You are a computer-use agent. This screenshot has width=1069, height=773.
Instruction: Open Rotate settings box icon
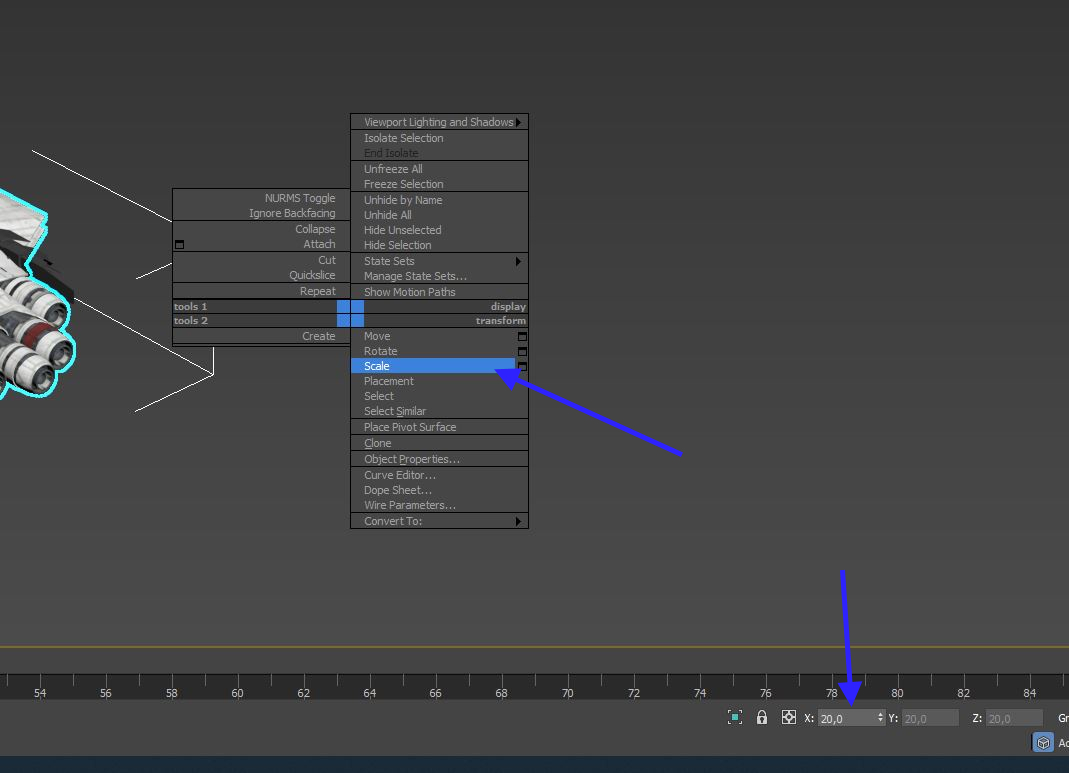coord(522,352)
